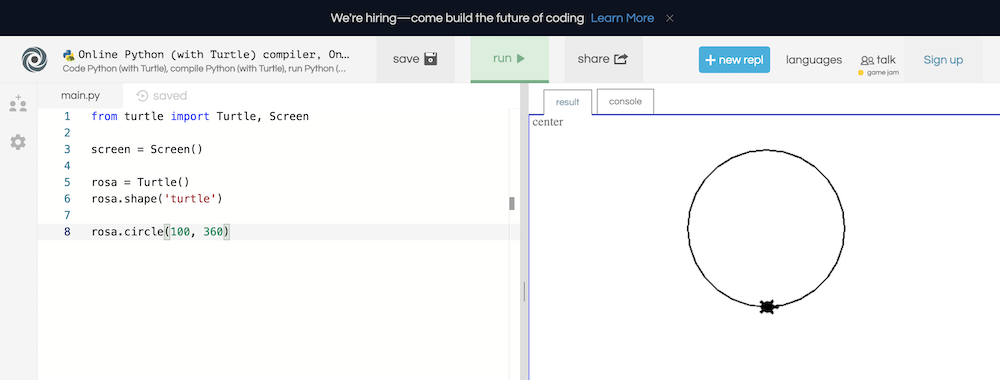The image size is (1000, 380).
Task: Open the Learn More link
Action: click(x=622, y=18)
